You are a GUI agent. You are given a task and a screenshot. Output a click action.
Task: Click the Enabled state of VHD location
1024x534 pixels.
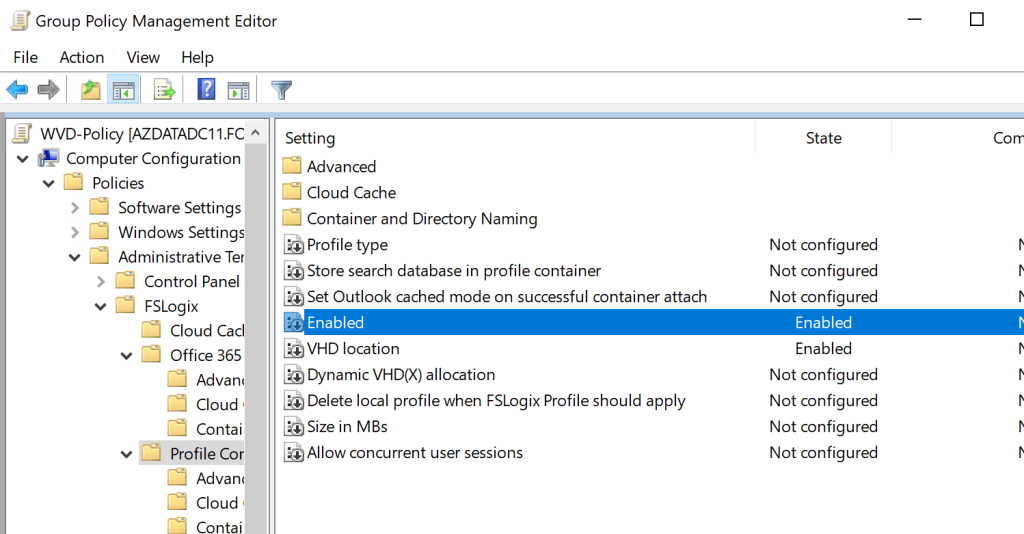(823, 349)
